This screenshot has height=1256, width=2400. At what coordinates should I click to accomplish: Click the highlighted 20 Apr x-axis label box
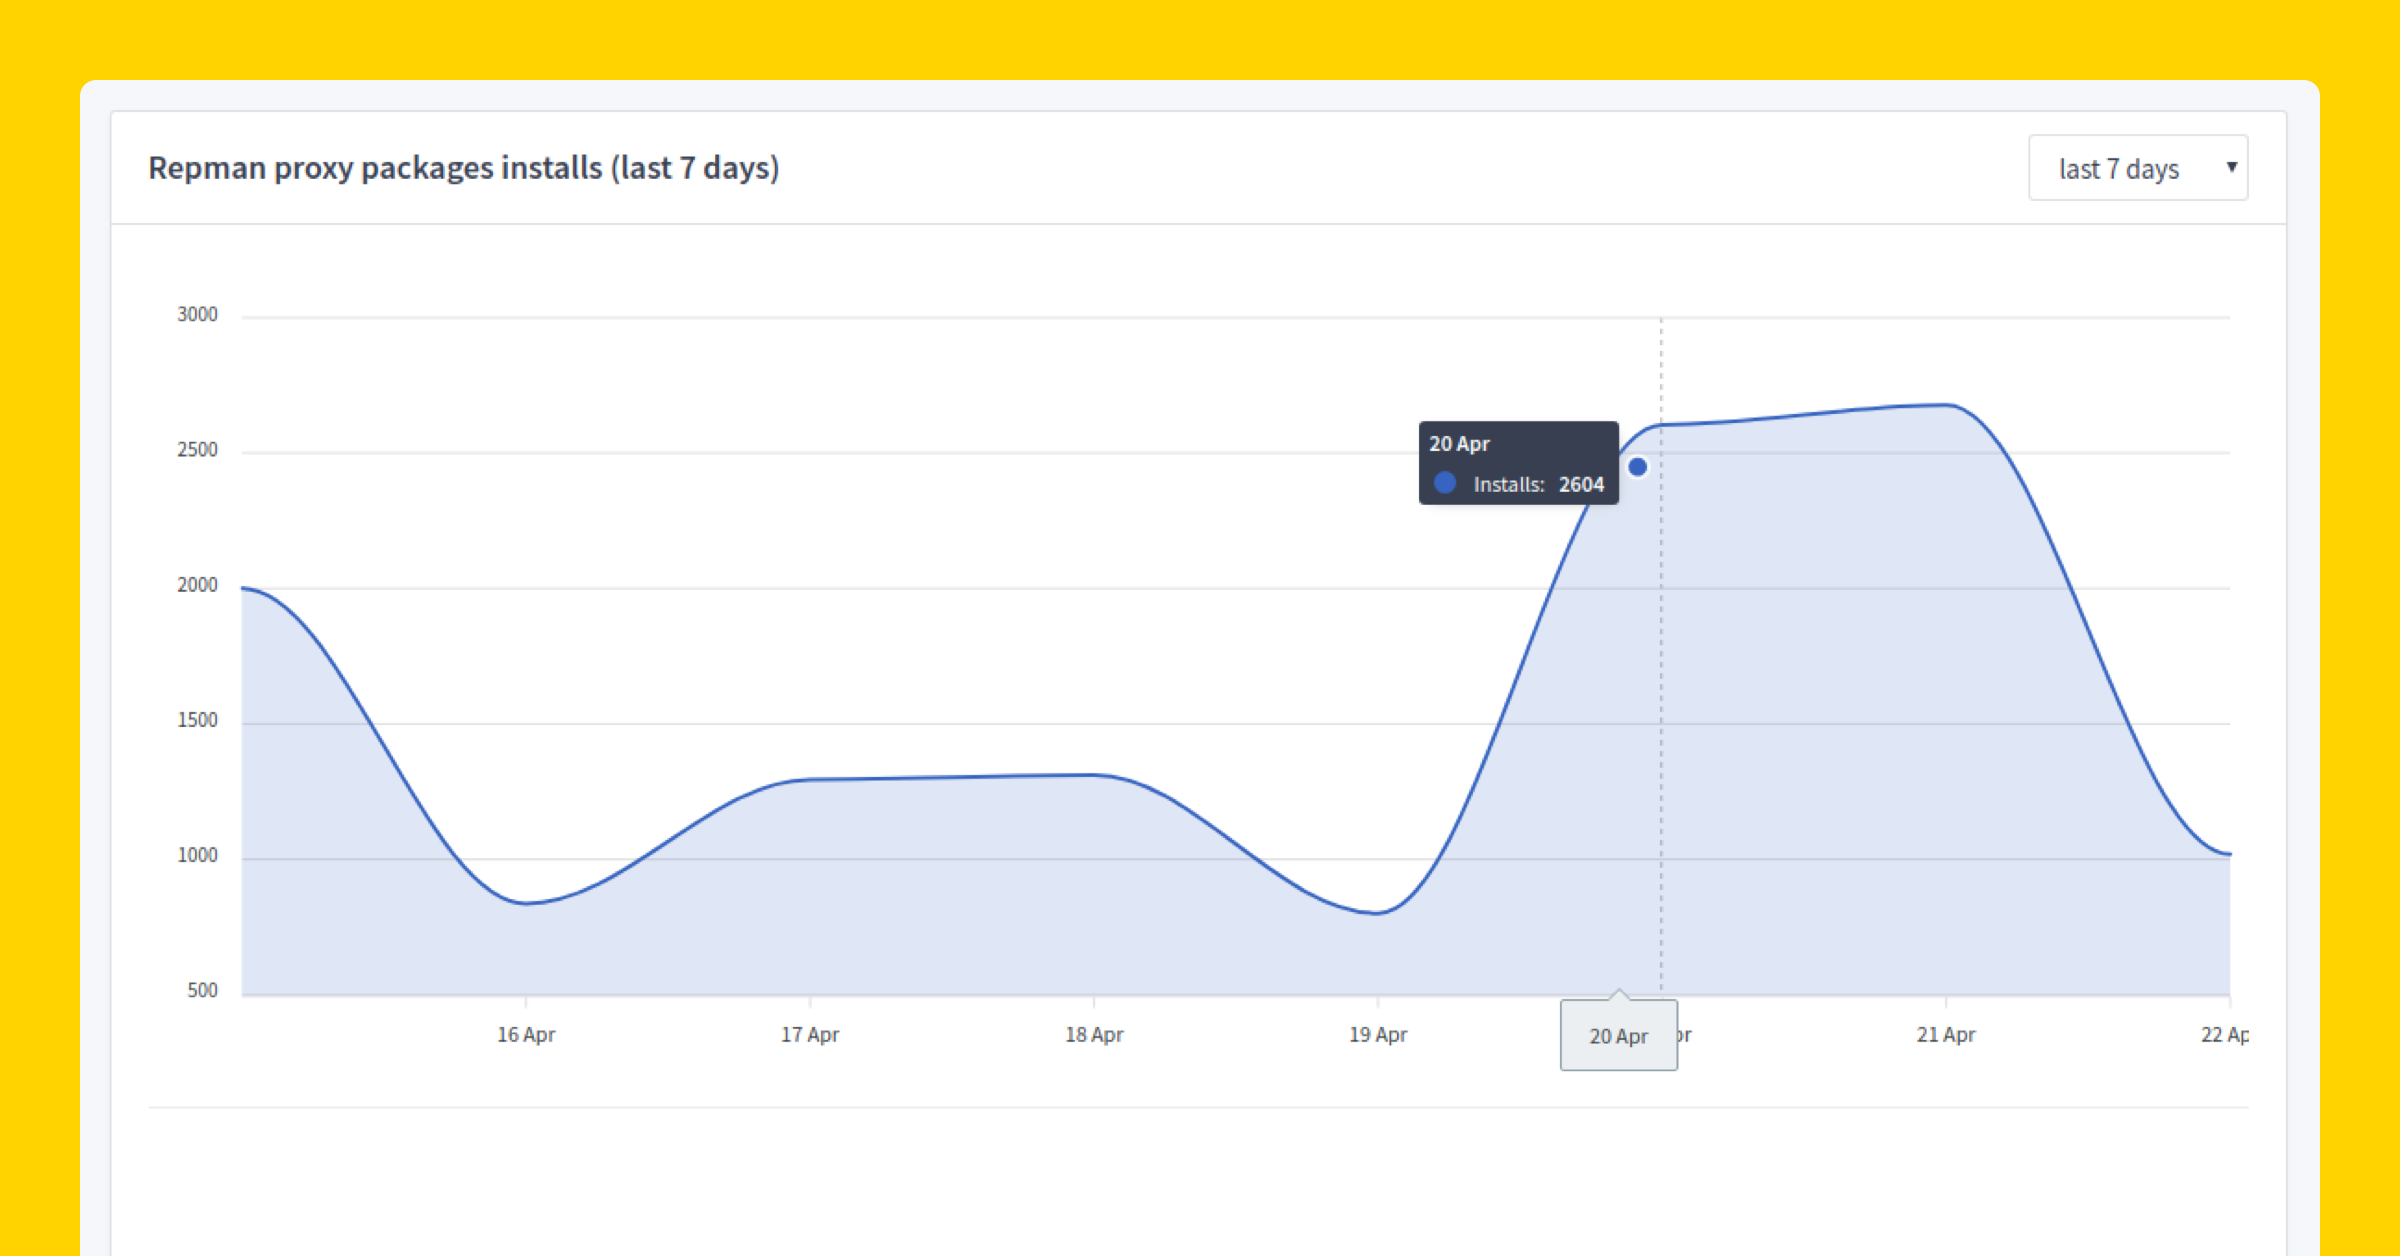1618,1036
